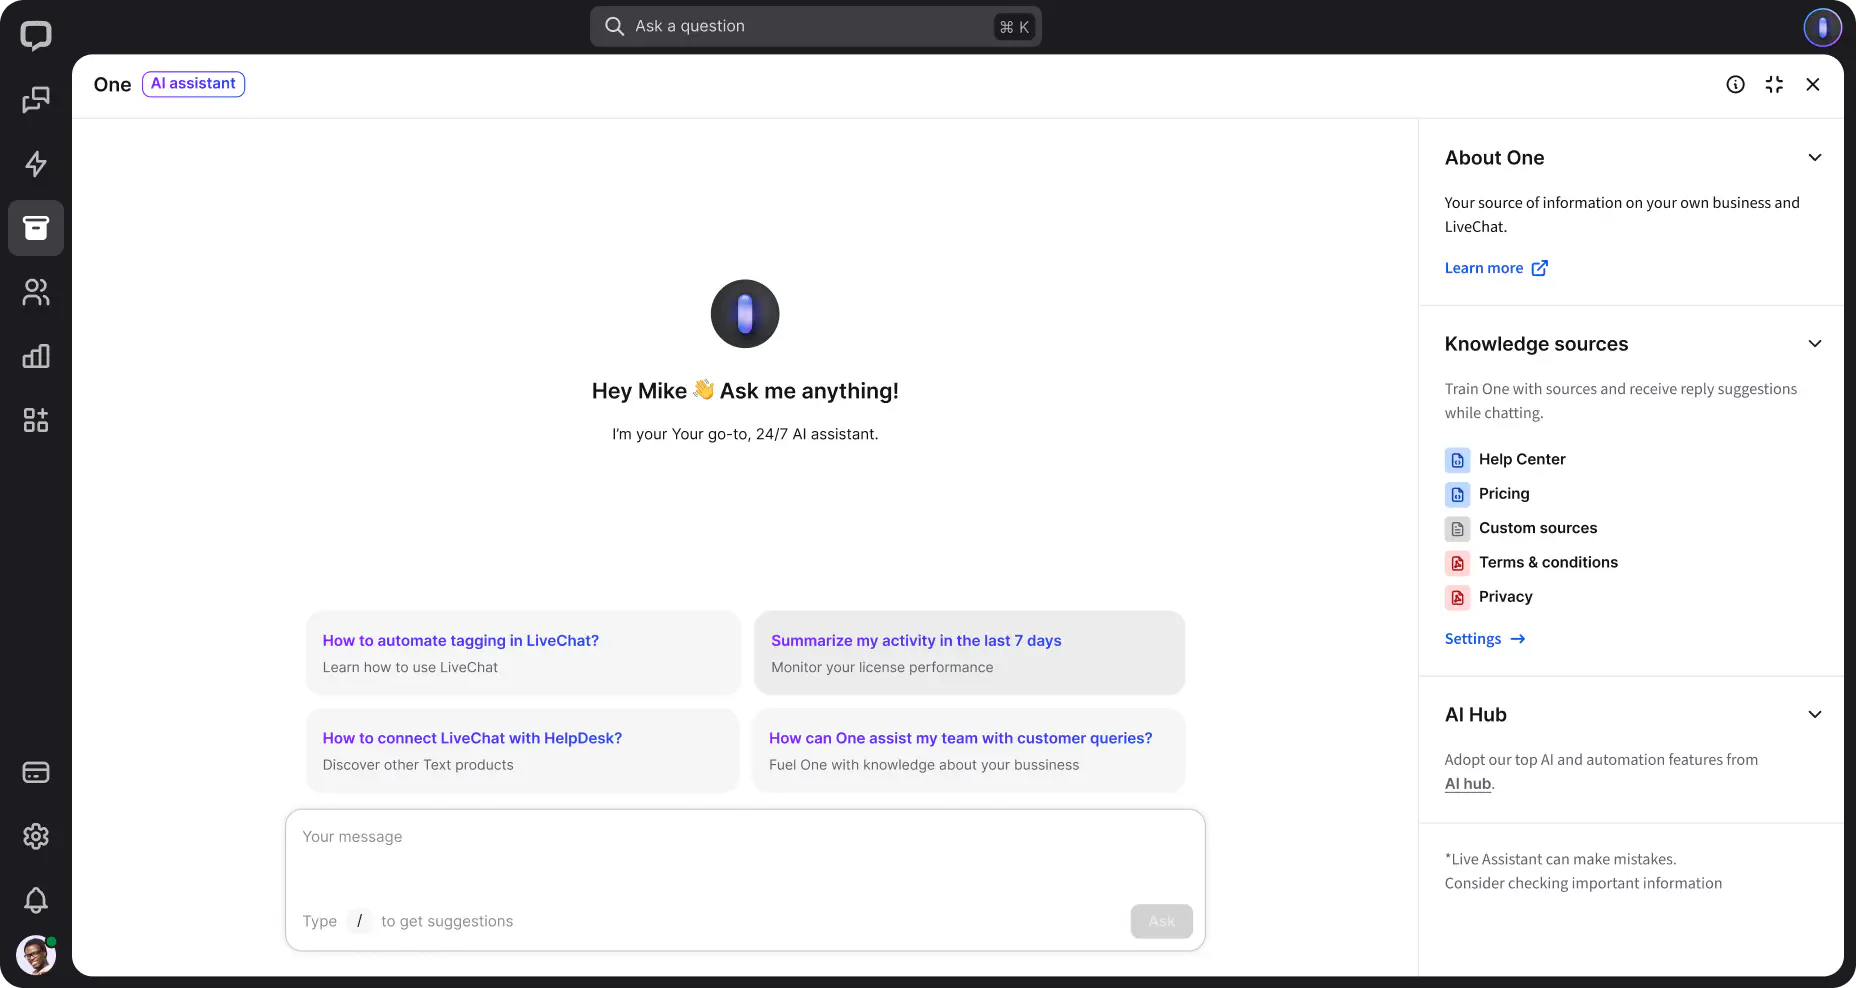Click the Learn more link
The height and width of the screenshot is (988, 1856).
pos(1484,267)
